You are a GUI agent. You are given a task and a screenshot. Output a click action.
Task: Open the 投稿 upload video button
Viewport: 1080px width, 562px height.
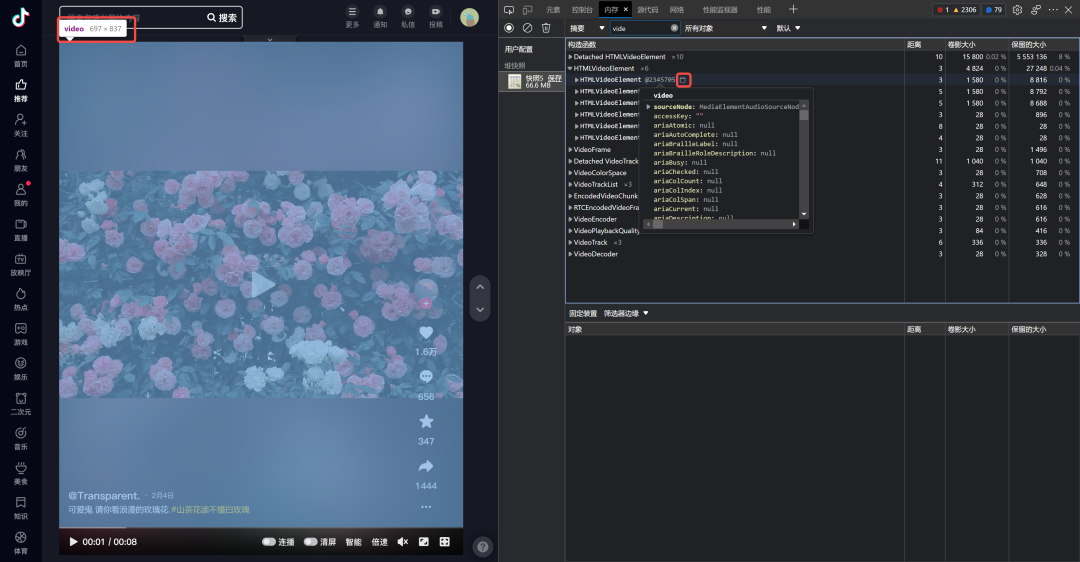coord(436,17)
